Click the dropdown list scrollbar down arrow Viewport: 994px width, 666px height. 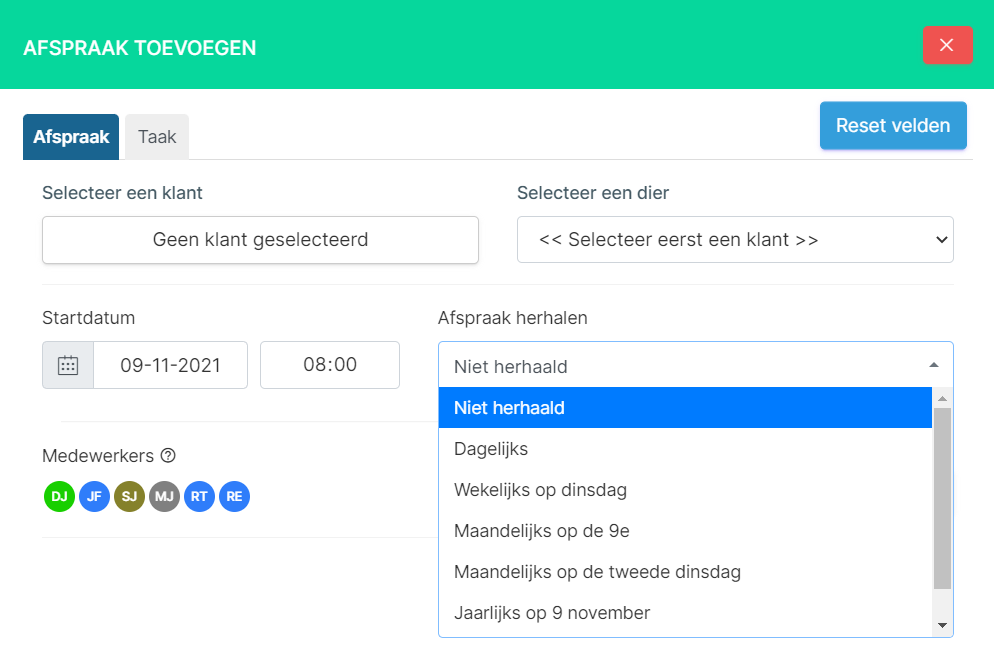click(x=943, y=625)
